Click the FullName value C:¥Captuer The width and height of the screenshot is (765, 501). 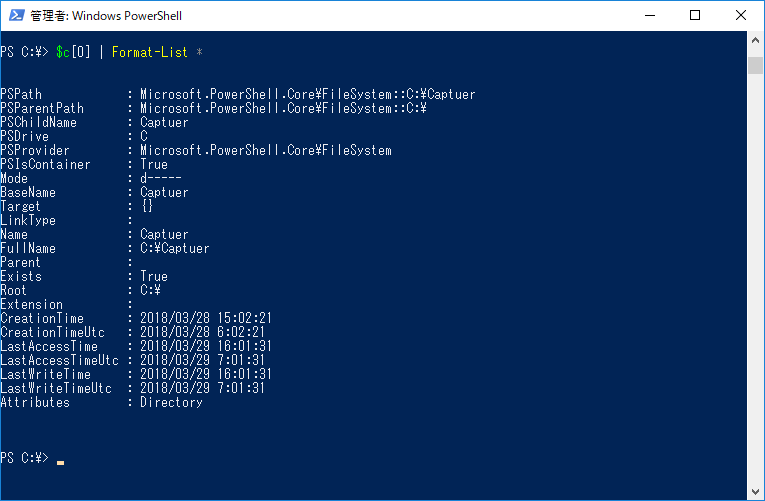[174, 248]
